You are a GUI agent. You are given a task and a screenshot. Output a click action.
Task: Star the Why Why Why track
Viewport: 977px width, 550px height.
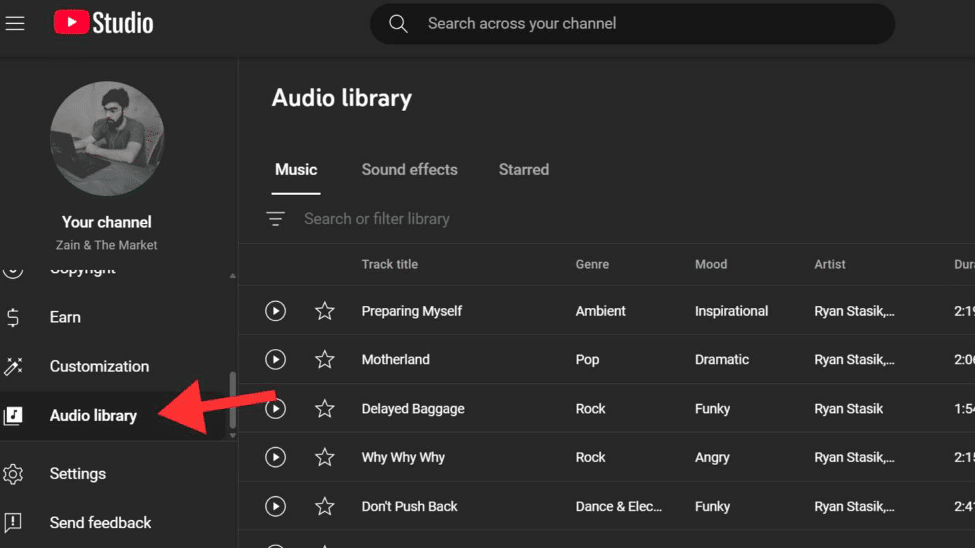pos(325,457)
